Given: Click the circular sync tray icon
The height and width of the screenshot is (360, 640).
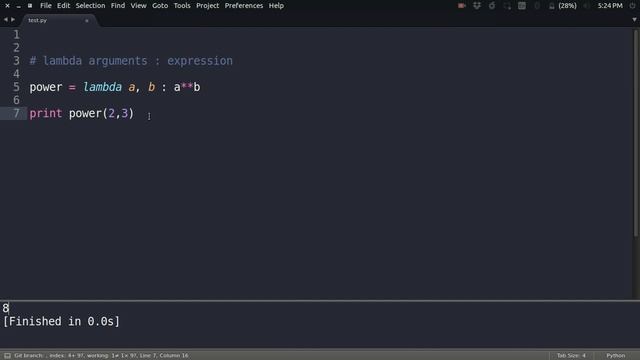Looking at the screenshot, I should [492, 6].
